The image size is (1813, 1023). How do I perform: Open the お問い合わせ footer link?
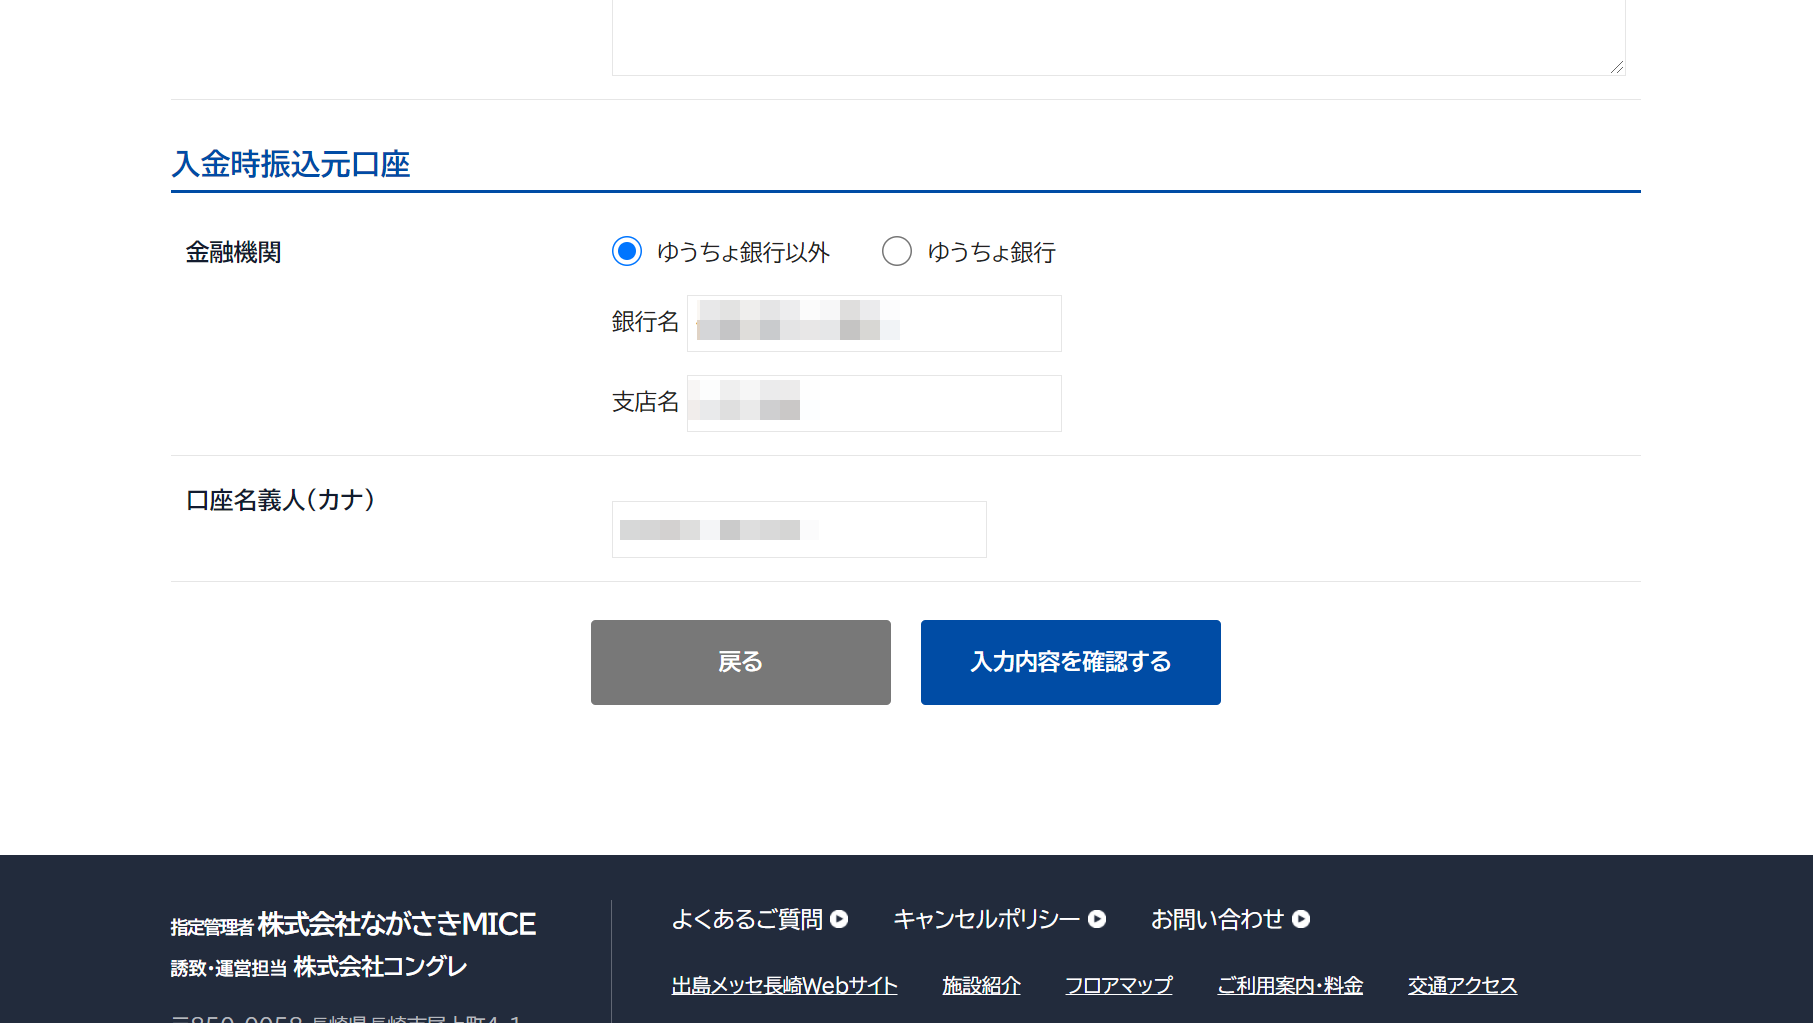1217,919
